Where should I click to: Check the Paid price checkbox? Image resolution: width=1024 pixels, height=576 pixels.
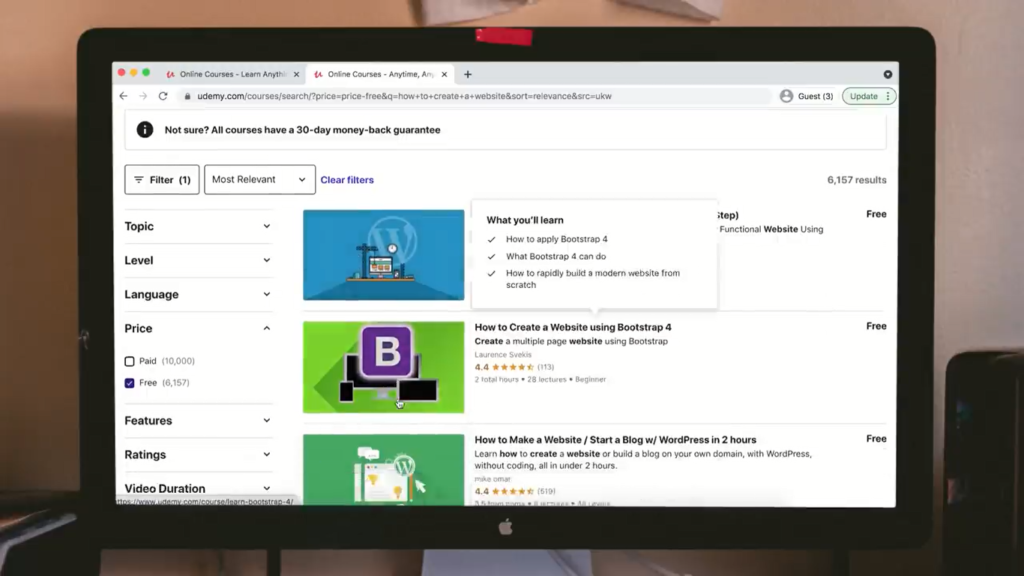(x=129, y=361)
